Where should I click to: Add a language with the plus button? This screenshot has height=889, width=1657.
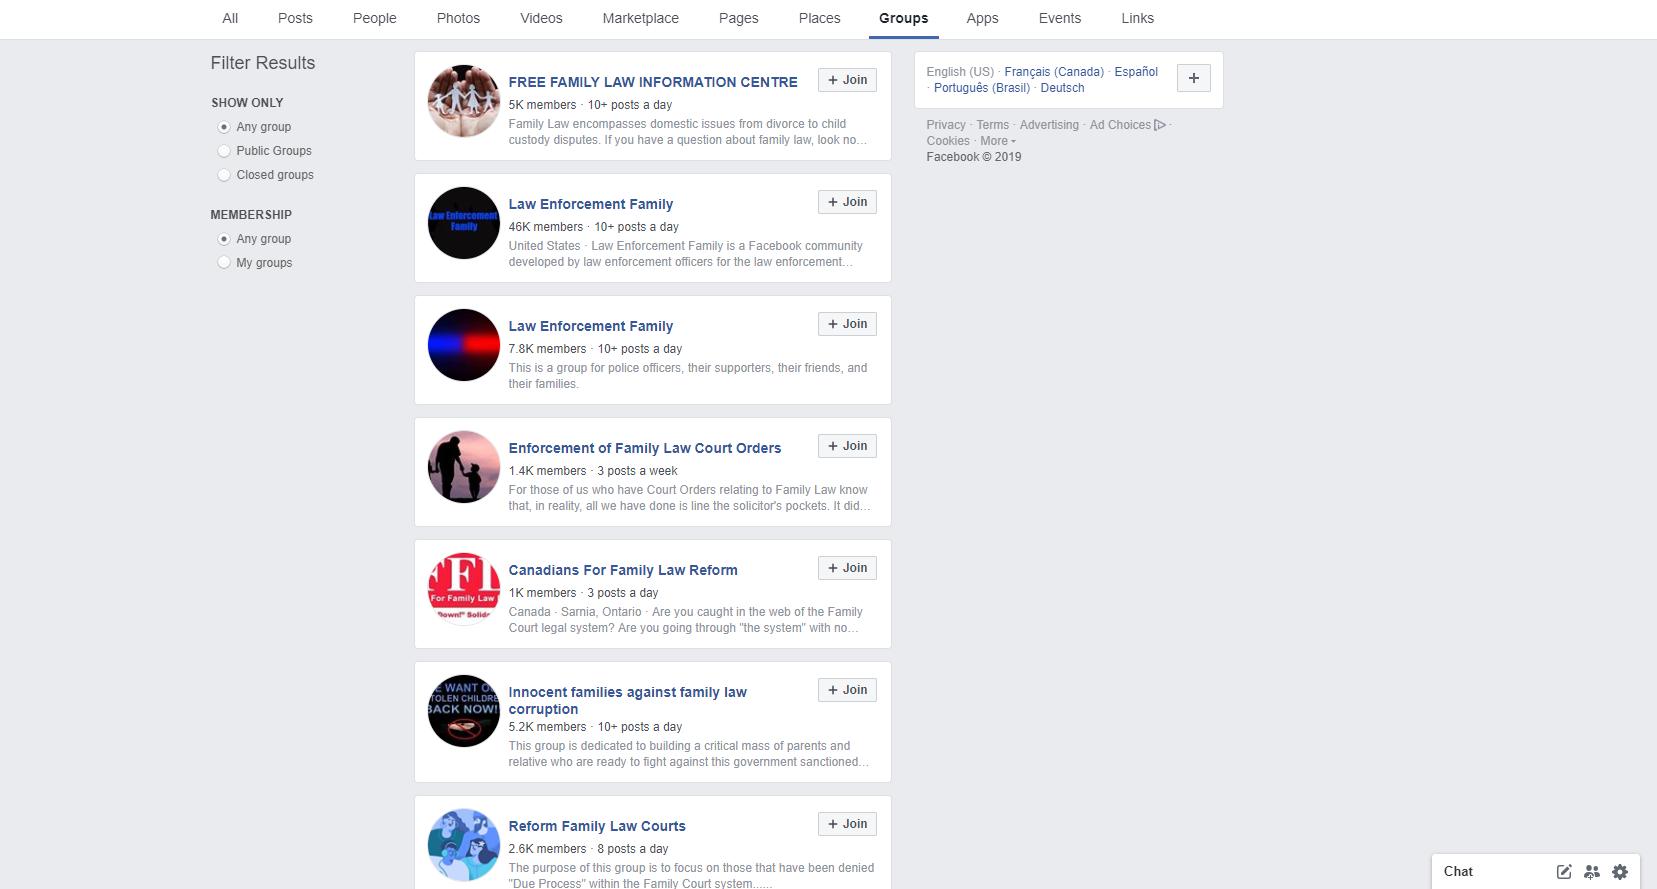(x=1194, y=78)
